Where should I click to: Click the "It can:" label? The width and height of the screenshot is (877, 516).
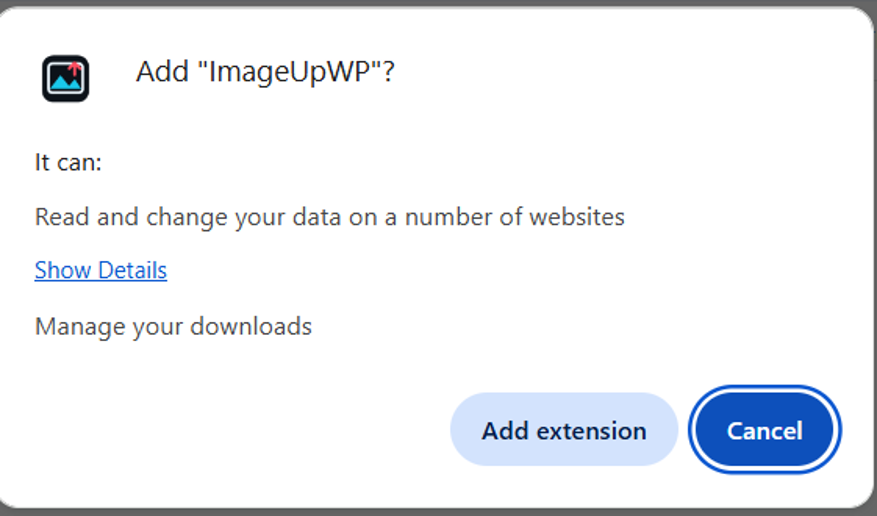point(68,163)
